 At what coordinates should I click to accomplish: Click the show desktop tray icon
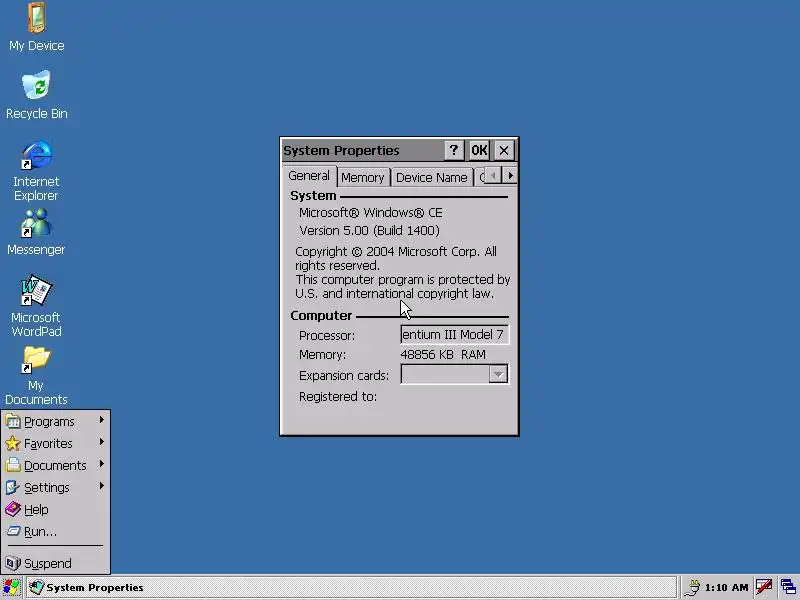point(788,587)
